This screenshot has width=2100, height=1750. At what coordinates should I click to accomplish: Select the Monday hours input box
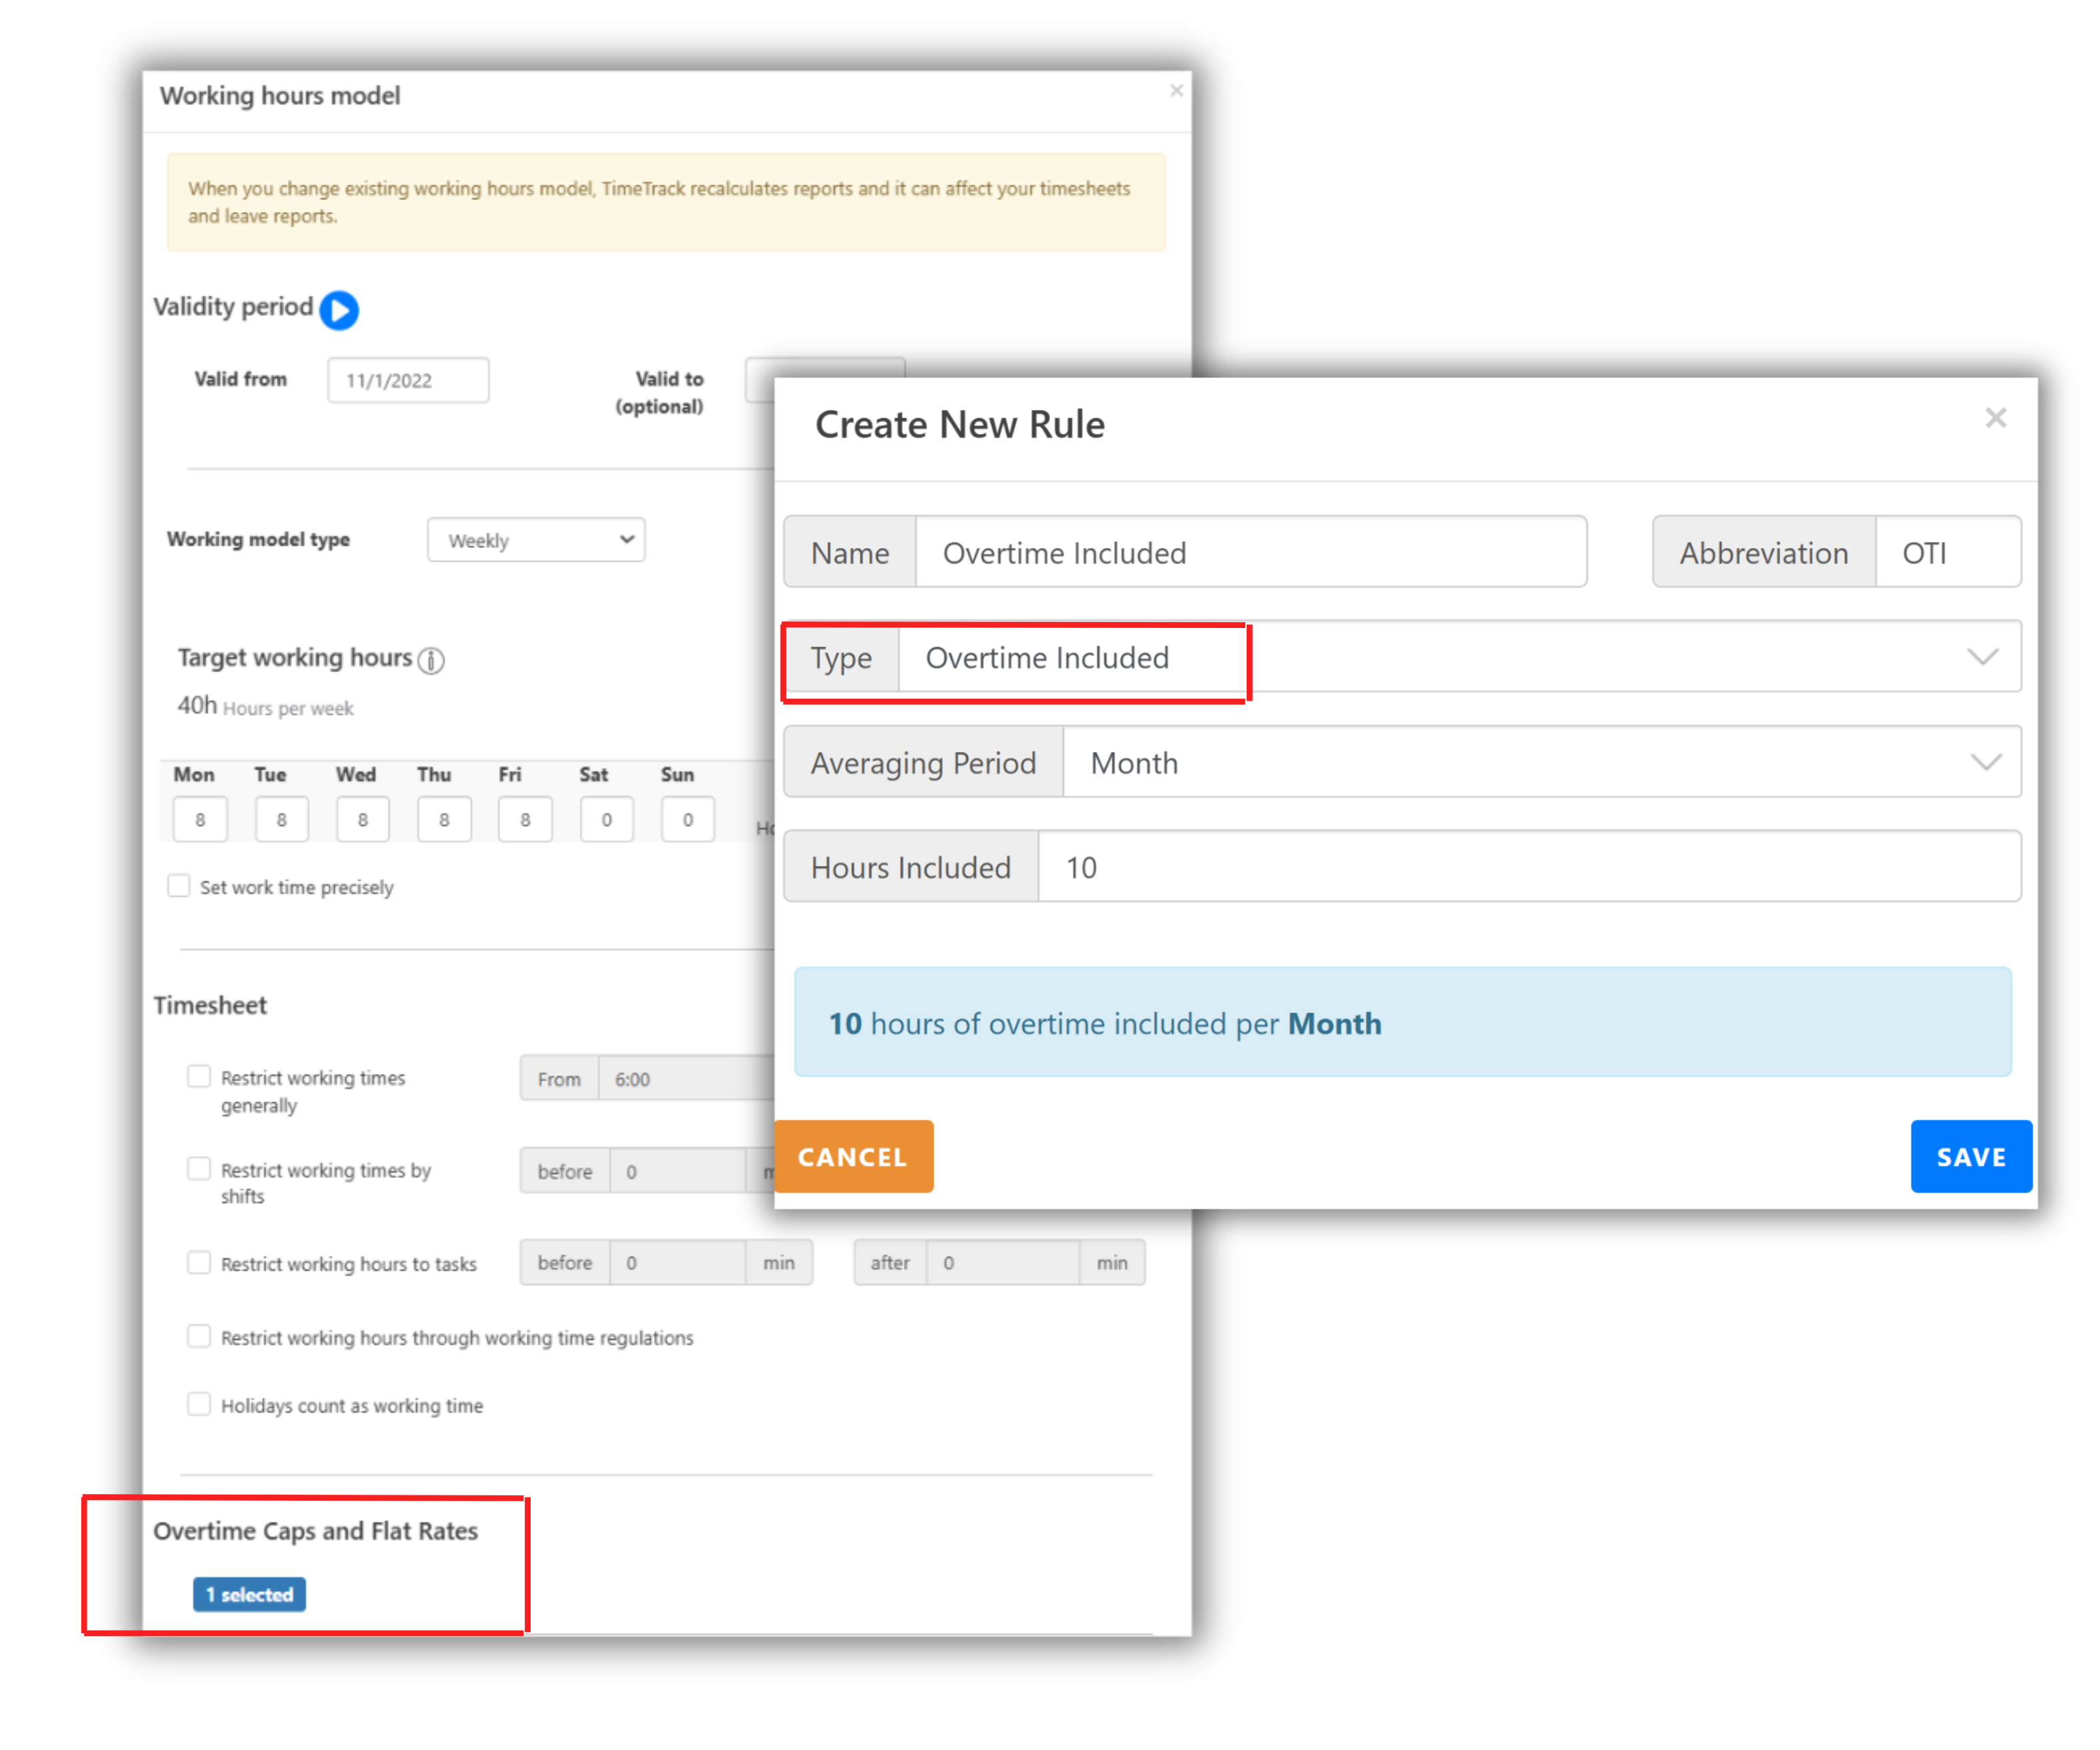tap(200, 820)
